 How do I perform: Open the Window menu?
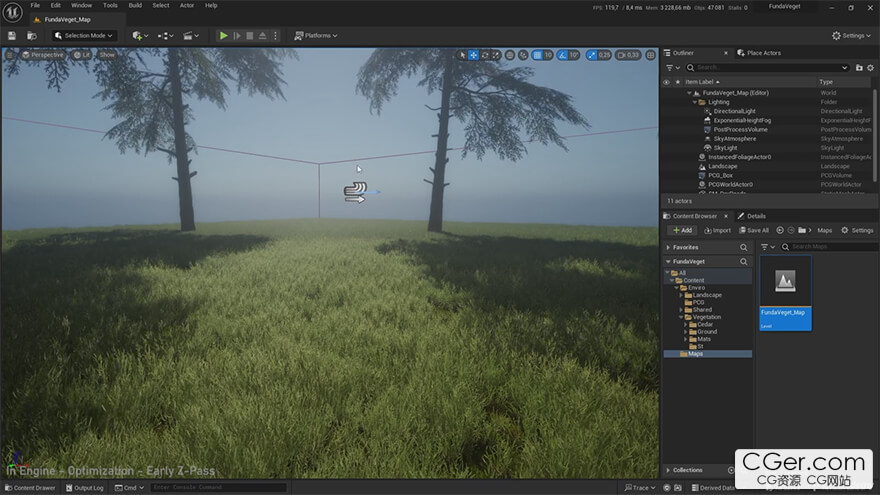pyautogui.click(x=81, y=5)
